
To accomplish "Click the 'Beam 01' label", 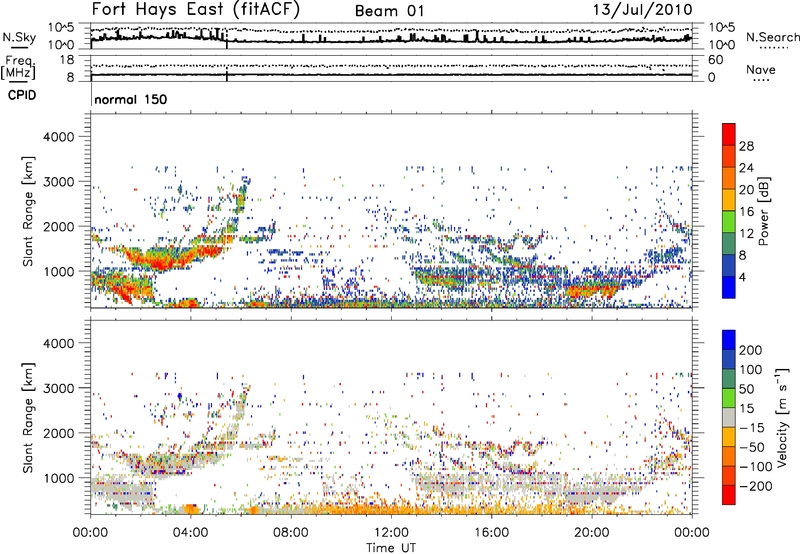I will [389, 11].
